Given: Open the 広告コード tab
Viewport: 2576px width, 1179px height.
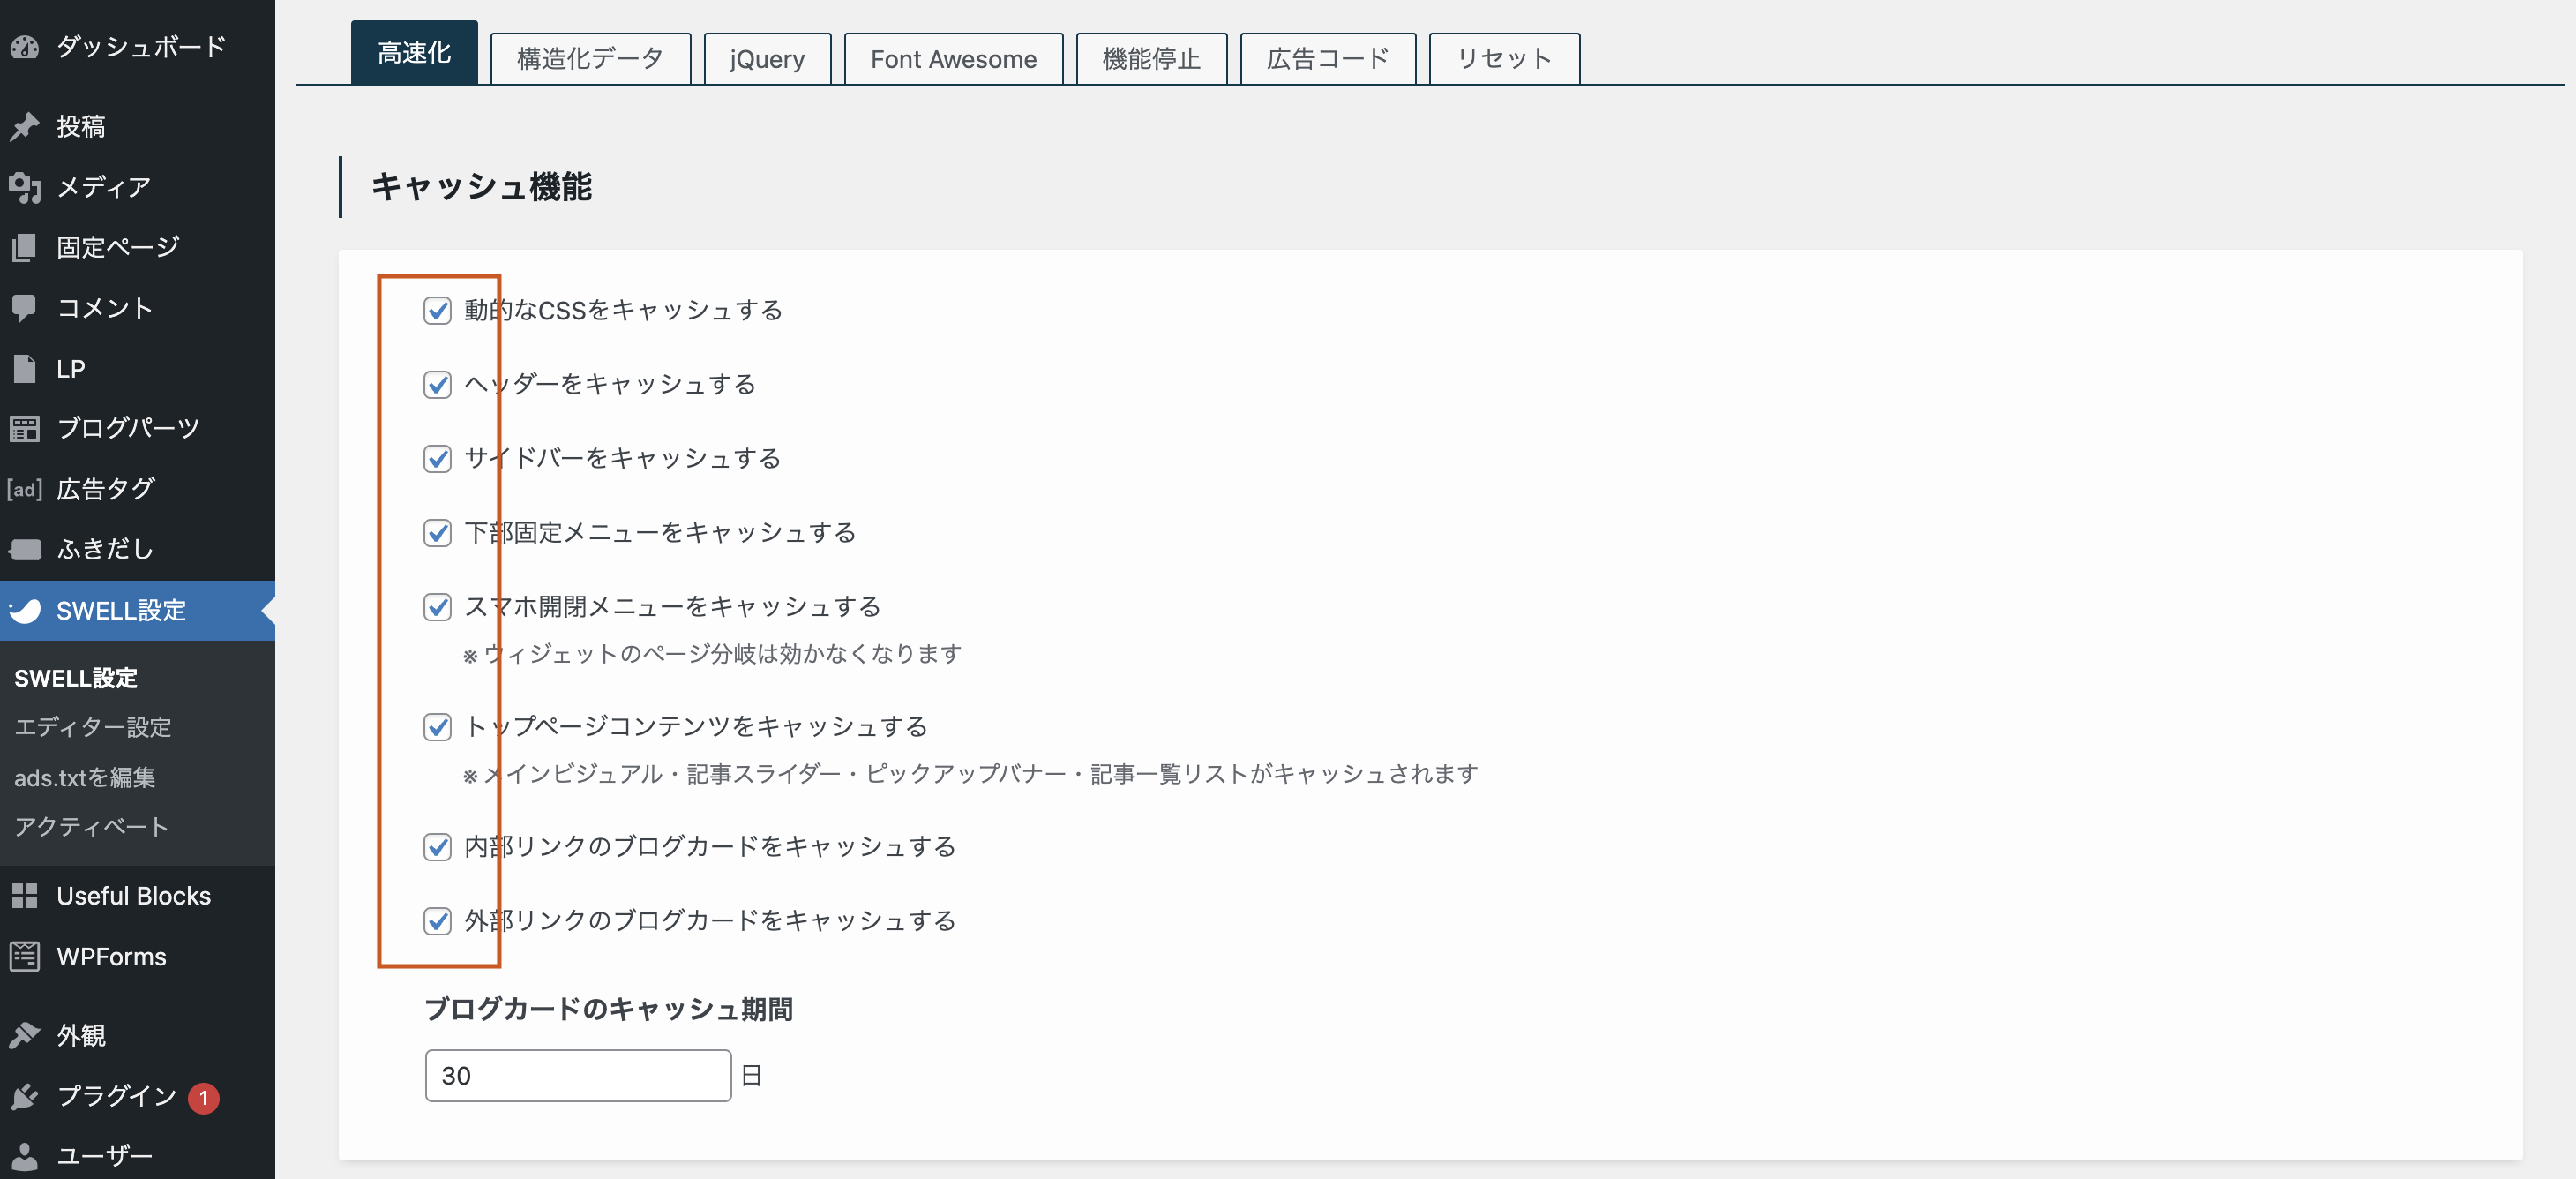Looking at the screenshot, I should click(x=1328, y=59).
